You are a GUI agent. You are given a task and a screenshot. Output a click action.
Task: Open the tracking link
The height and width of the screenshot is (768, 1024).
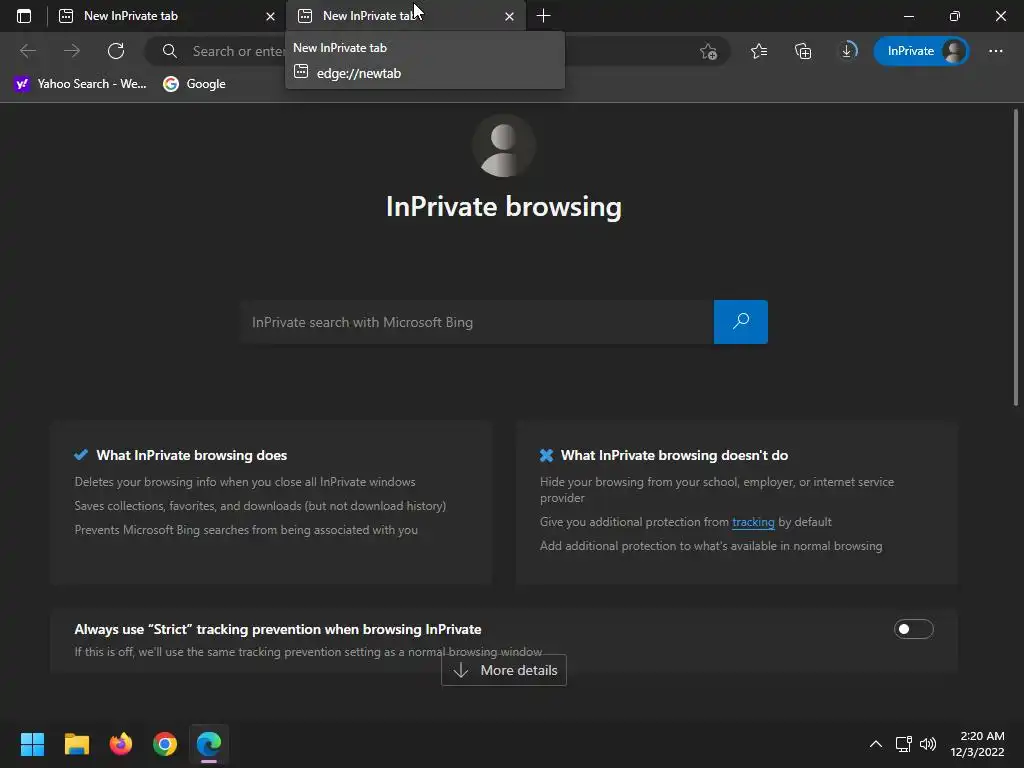tap(753, 522)
